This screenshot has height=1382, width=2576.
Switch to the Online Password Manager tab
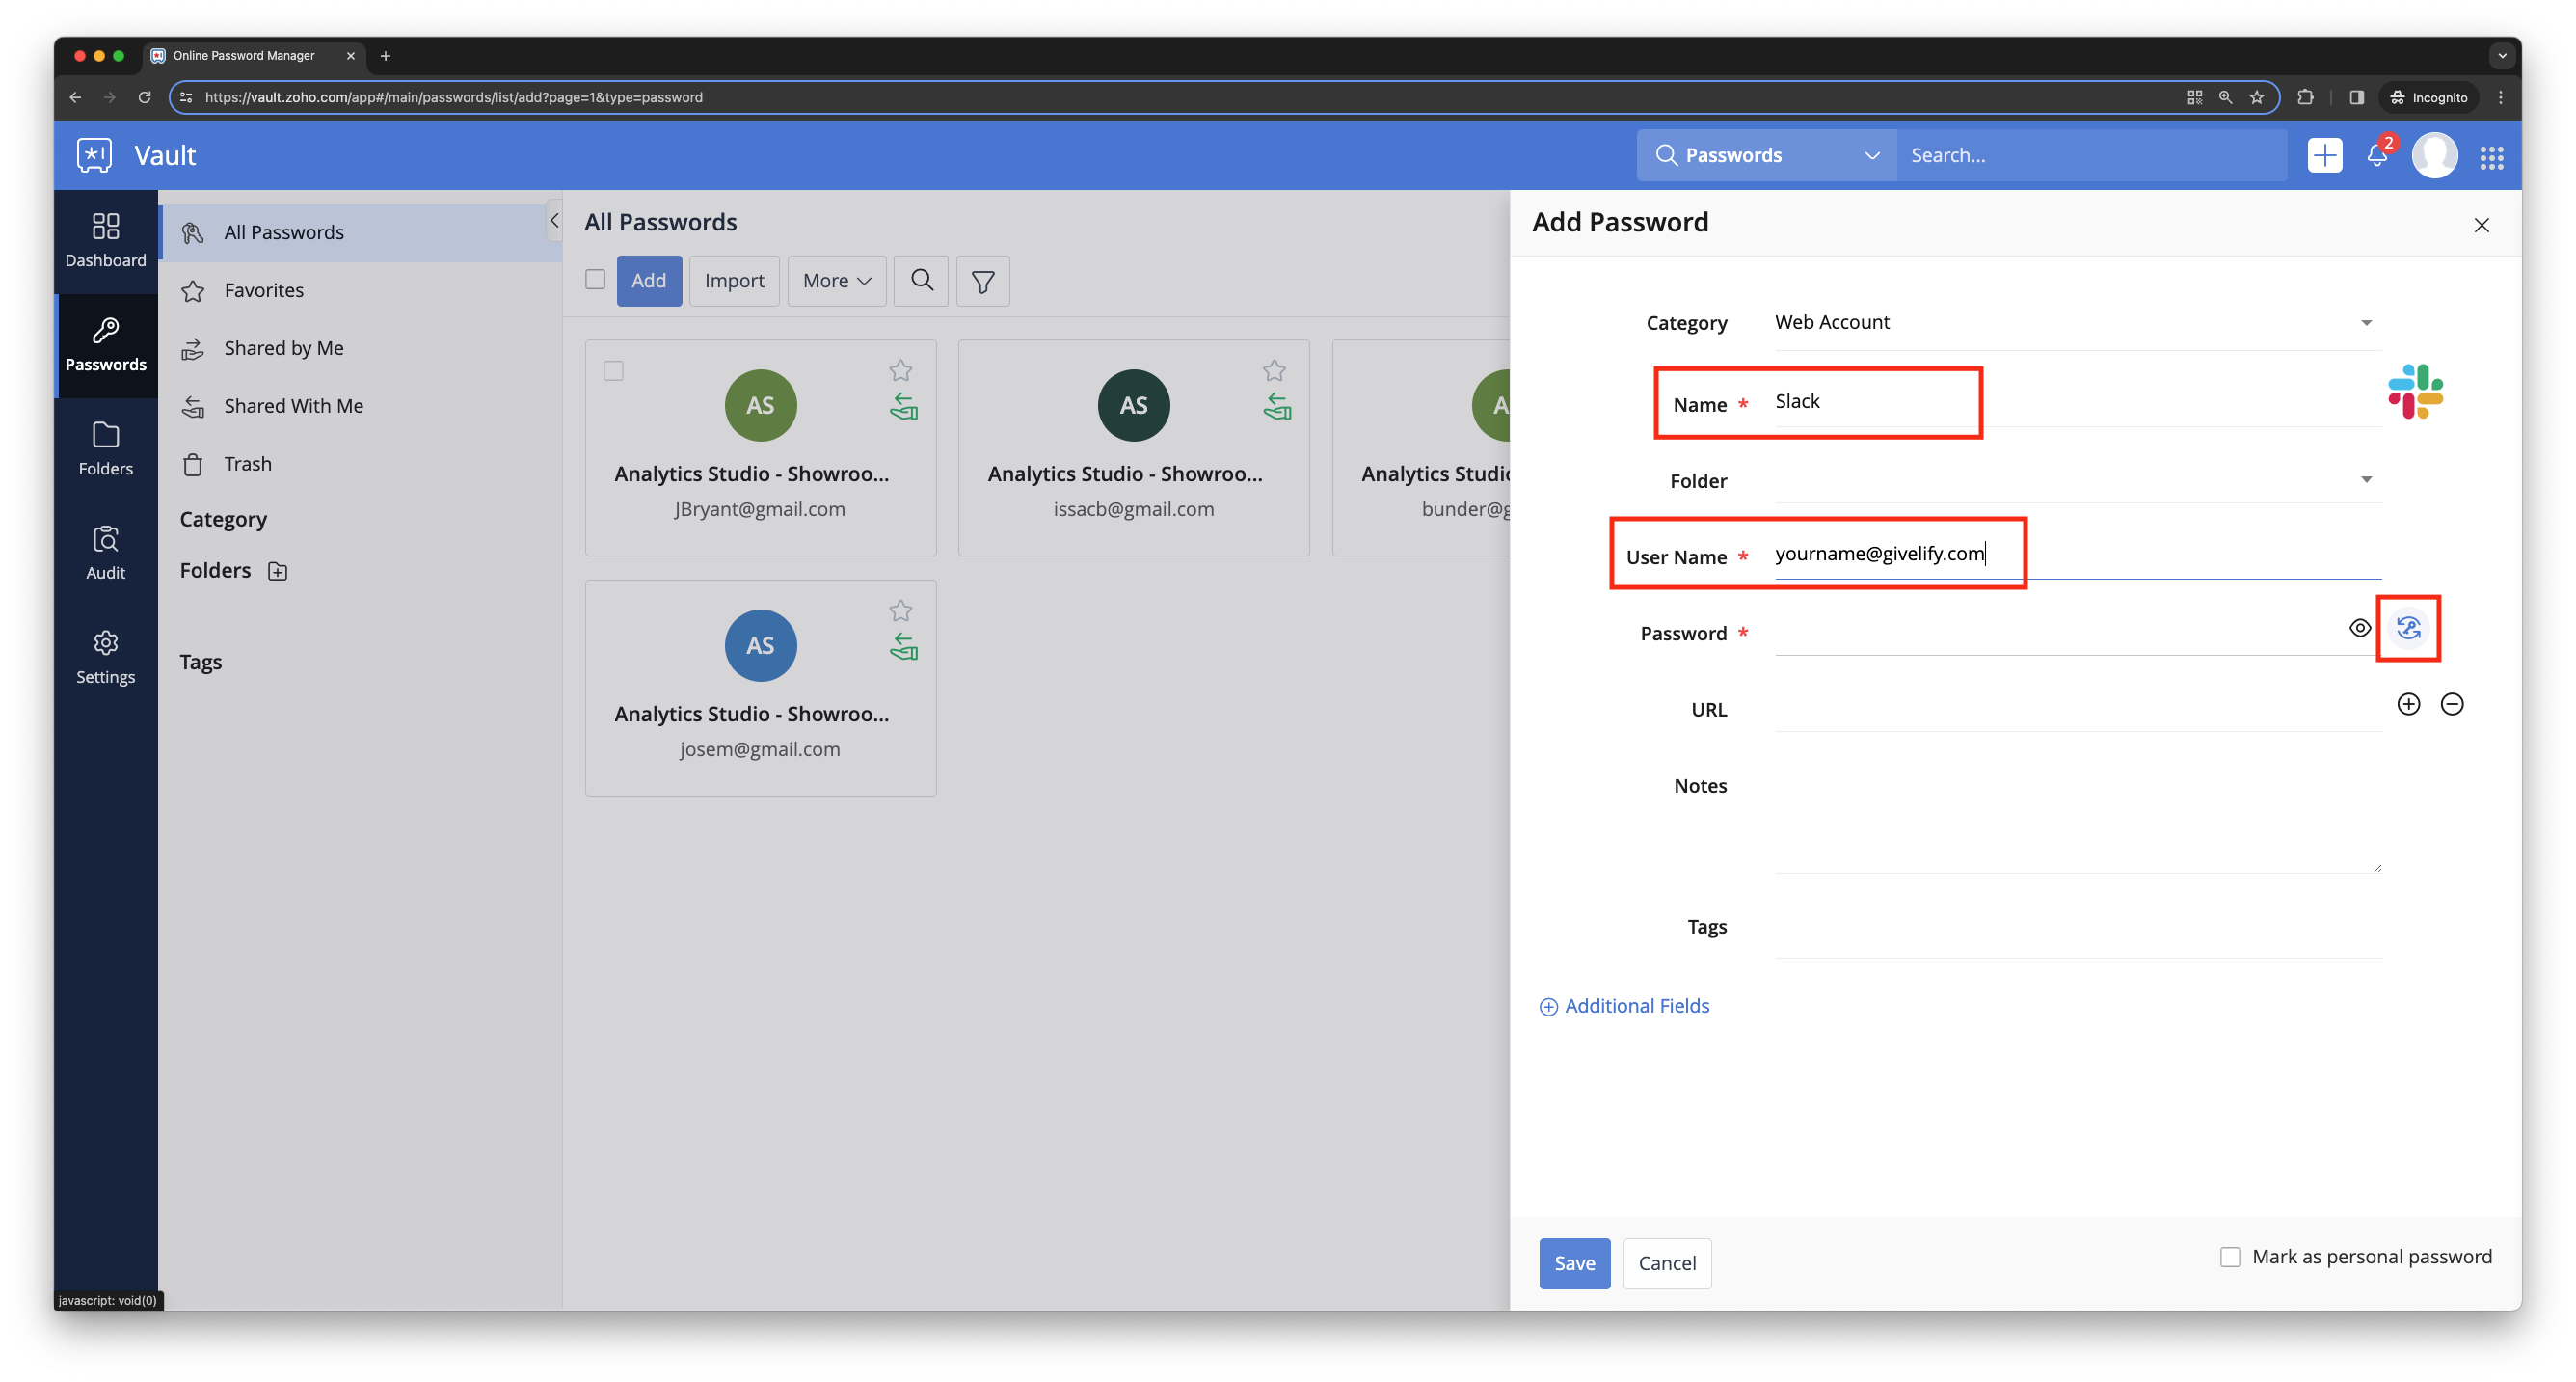(253, 55)
